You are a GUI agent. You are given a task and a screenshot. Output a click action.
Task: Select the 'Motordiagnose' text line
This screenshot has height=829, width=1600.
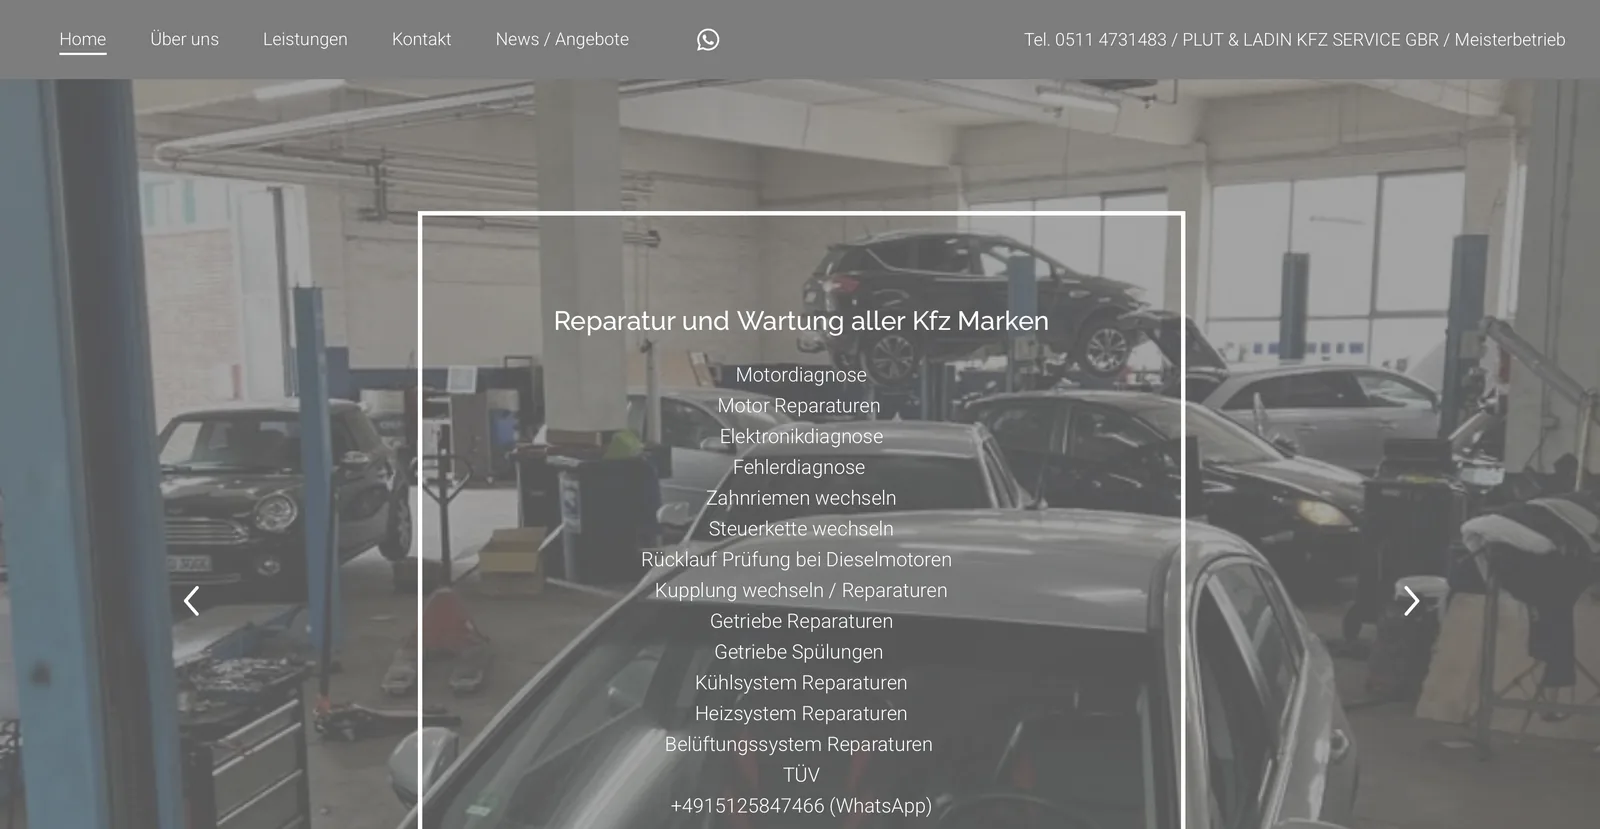pyautogui.click(x=801, y=375)
